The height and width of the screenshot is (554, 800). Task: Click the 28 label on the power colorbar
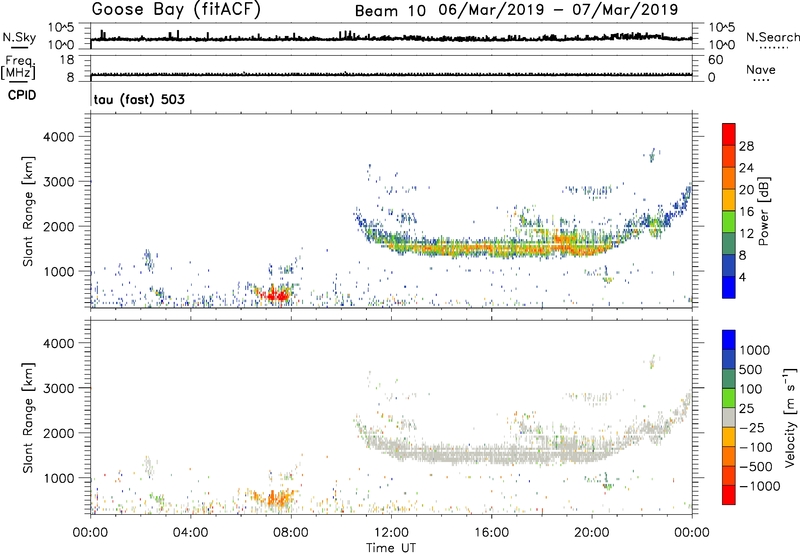point(746,146)
